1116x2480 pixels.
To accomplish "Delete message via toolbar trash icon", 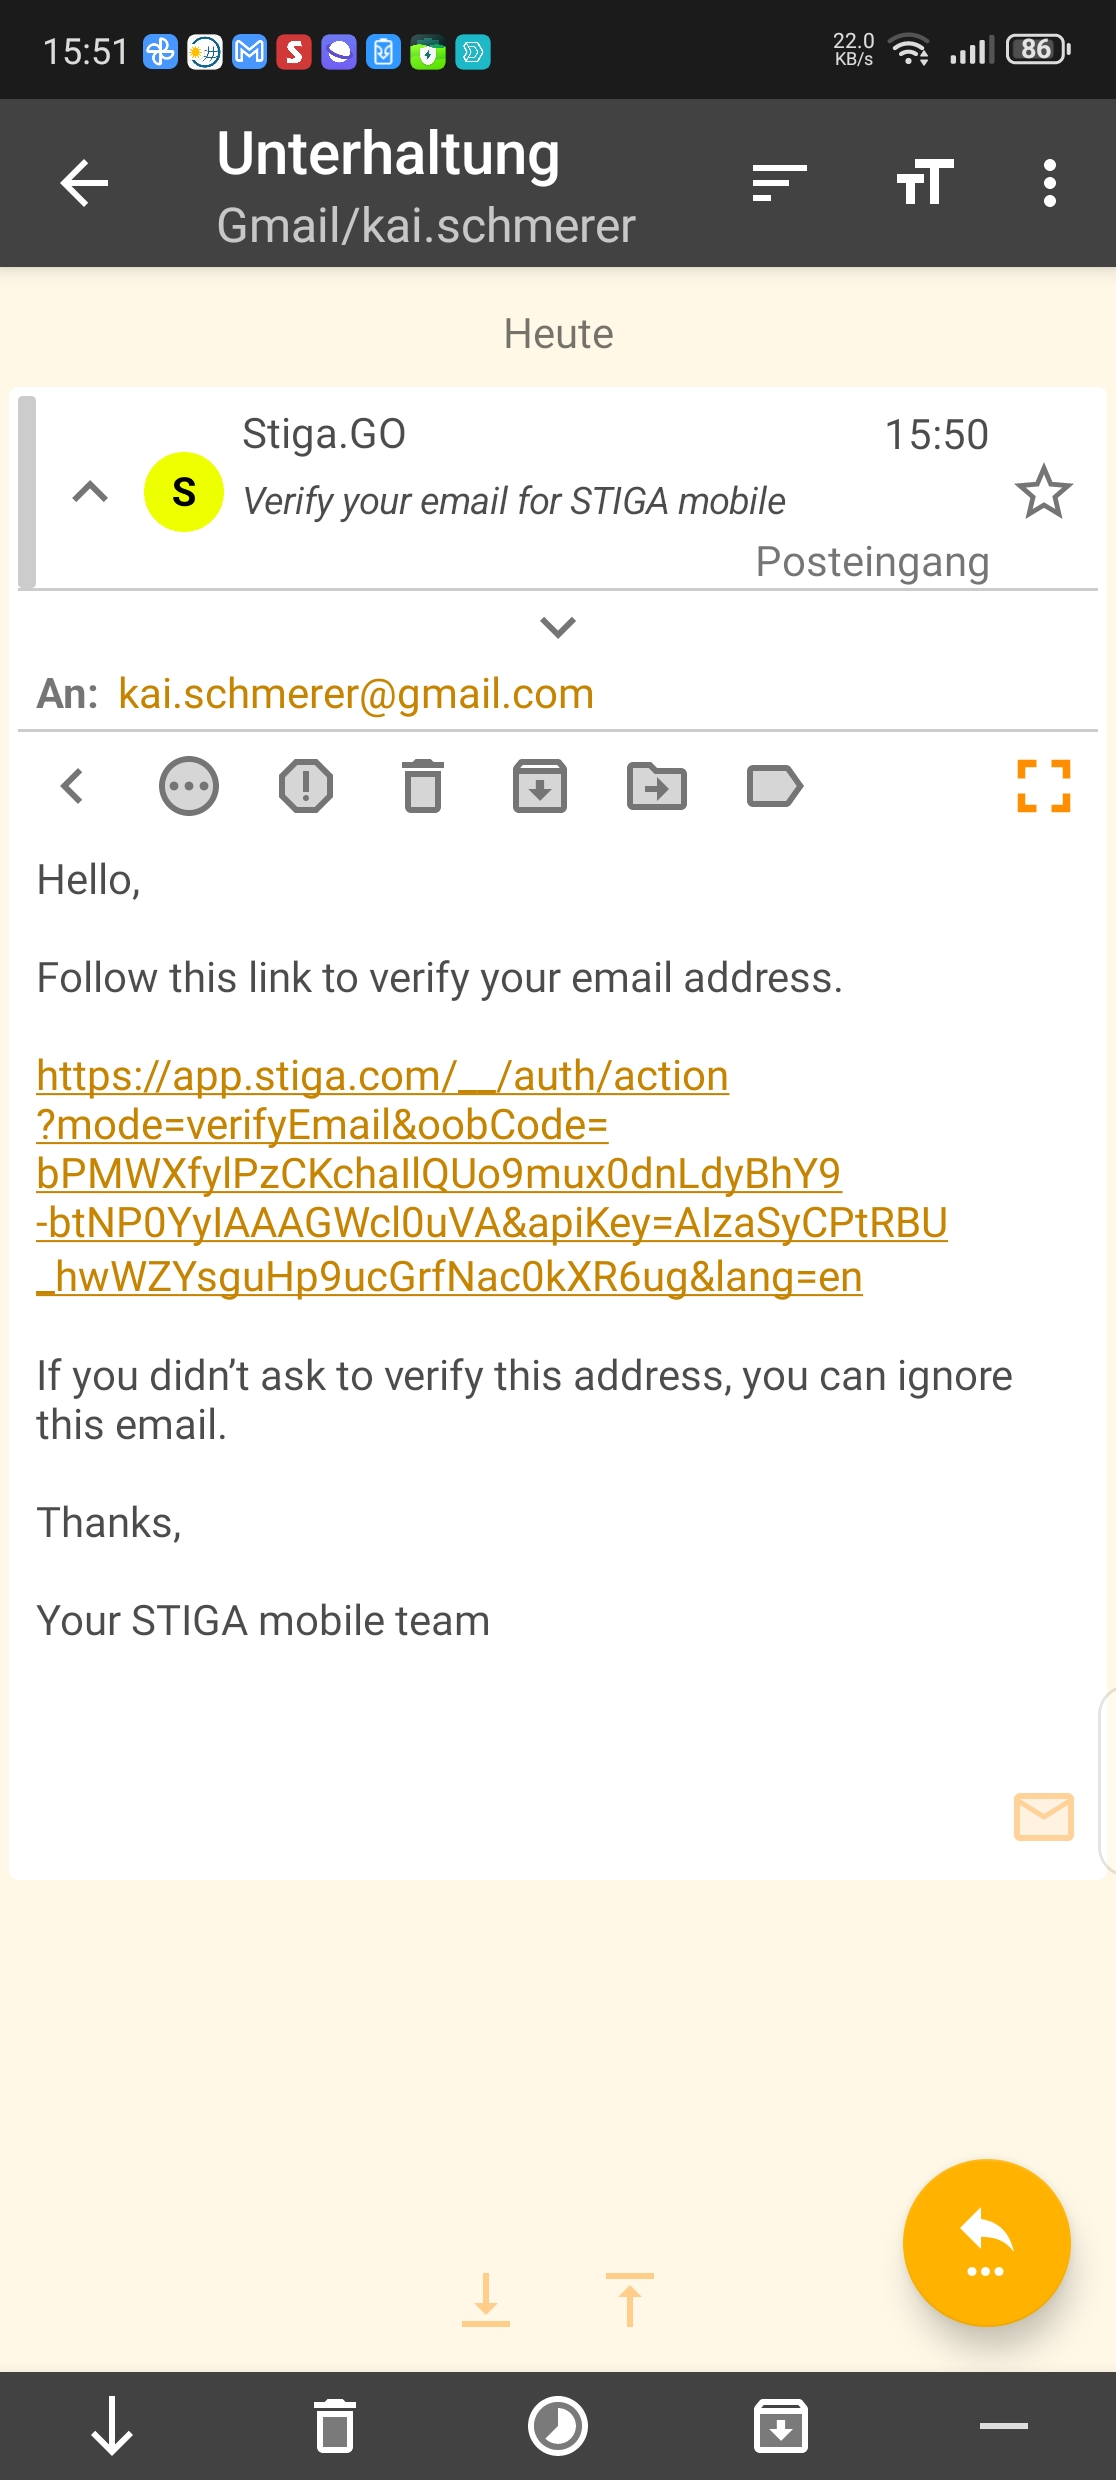I will (423, 786).
